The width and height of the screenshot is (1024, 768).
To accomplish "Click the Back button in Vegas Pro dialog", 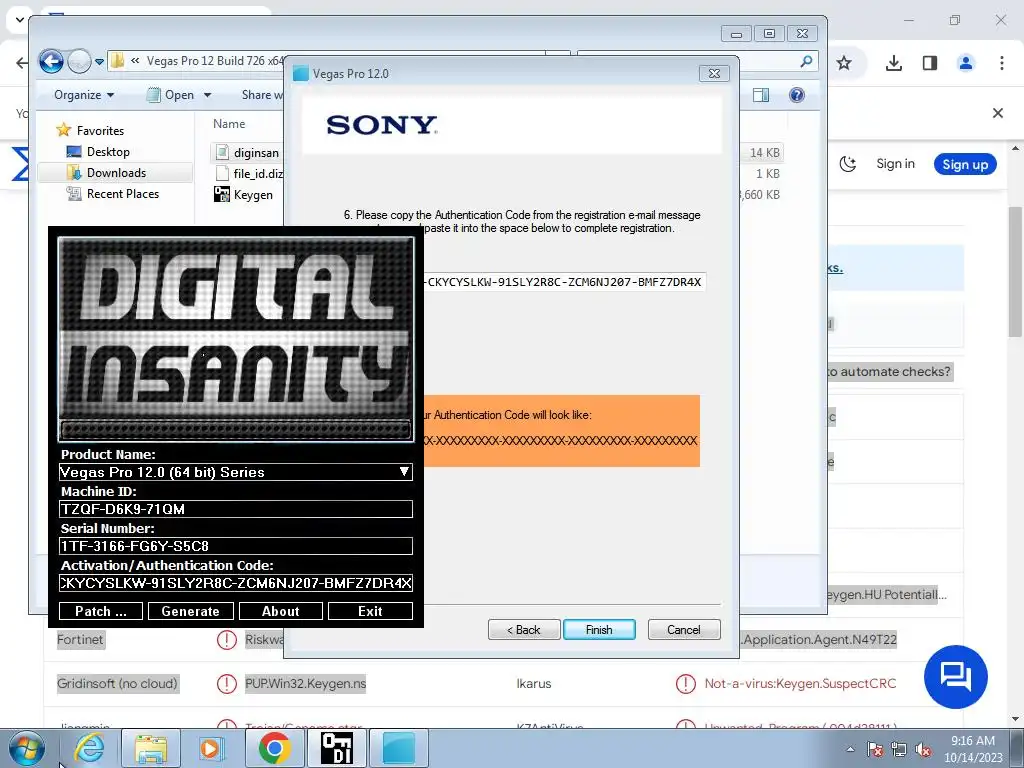I will (524, 630).
